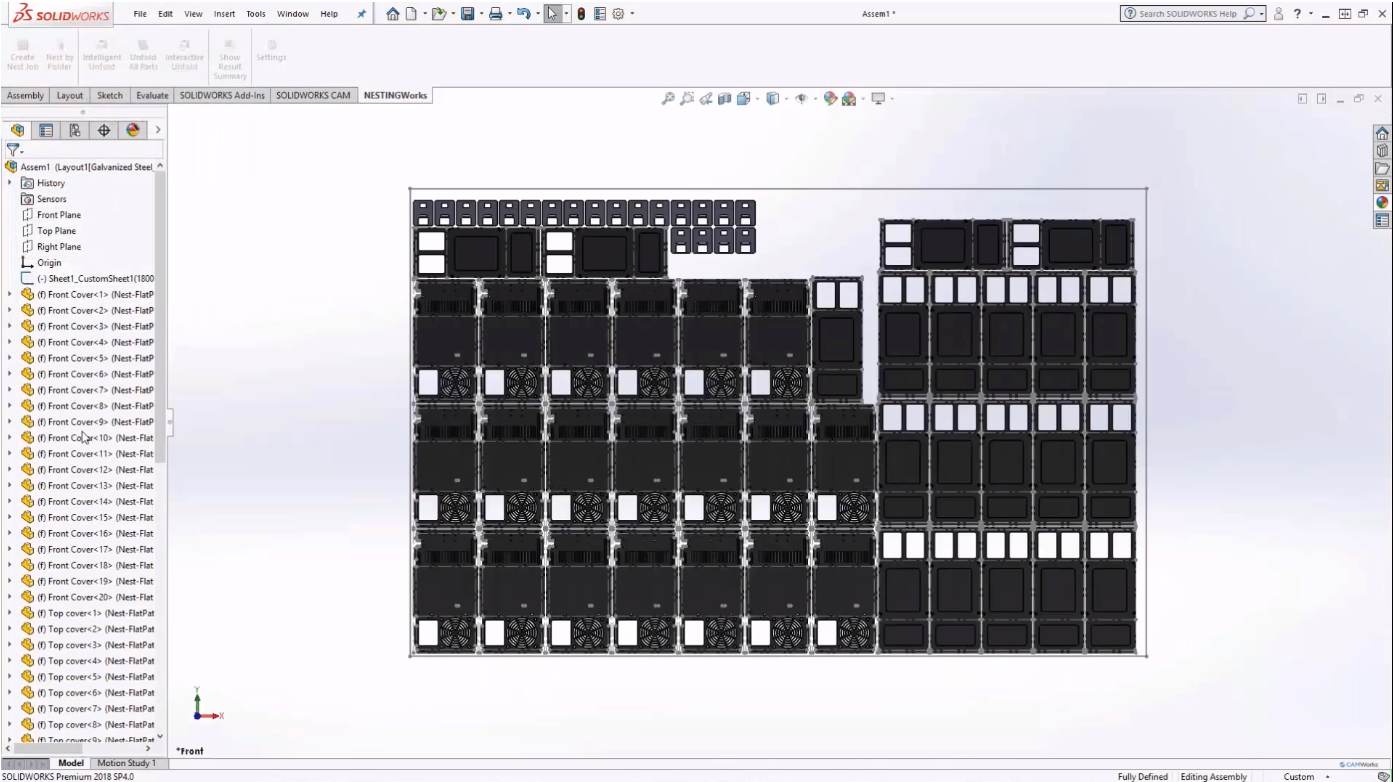
Task: Open the Tools menu
Action: (256, 14)
